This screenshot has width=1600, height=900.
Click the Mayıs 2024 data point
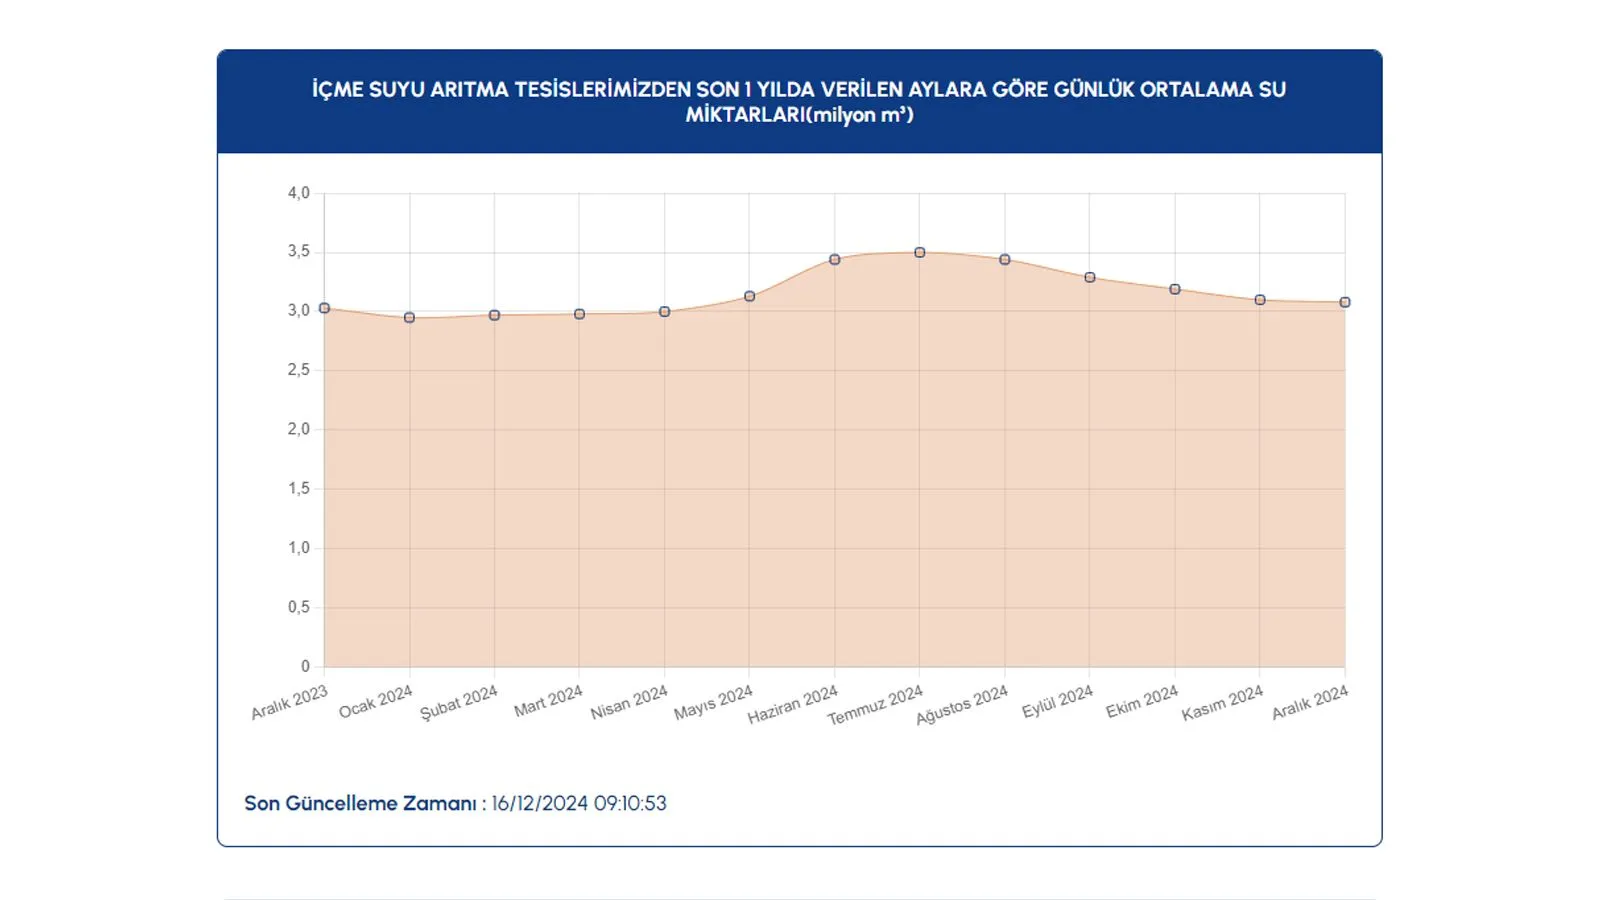click(749, 296)
